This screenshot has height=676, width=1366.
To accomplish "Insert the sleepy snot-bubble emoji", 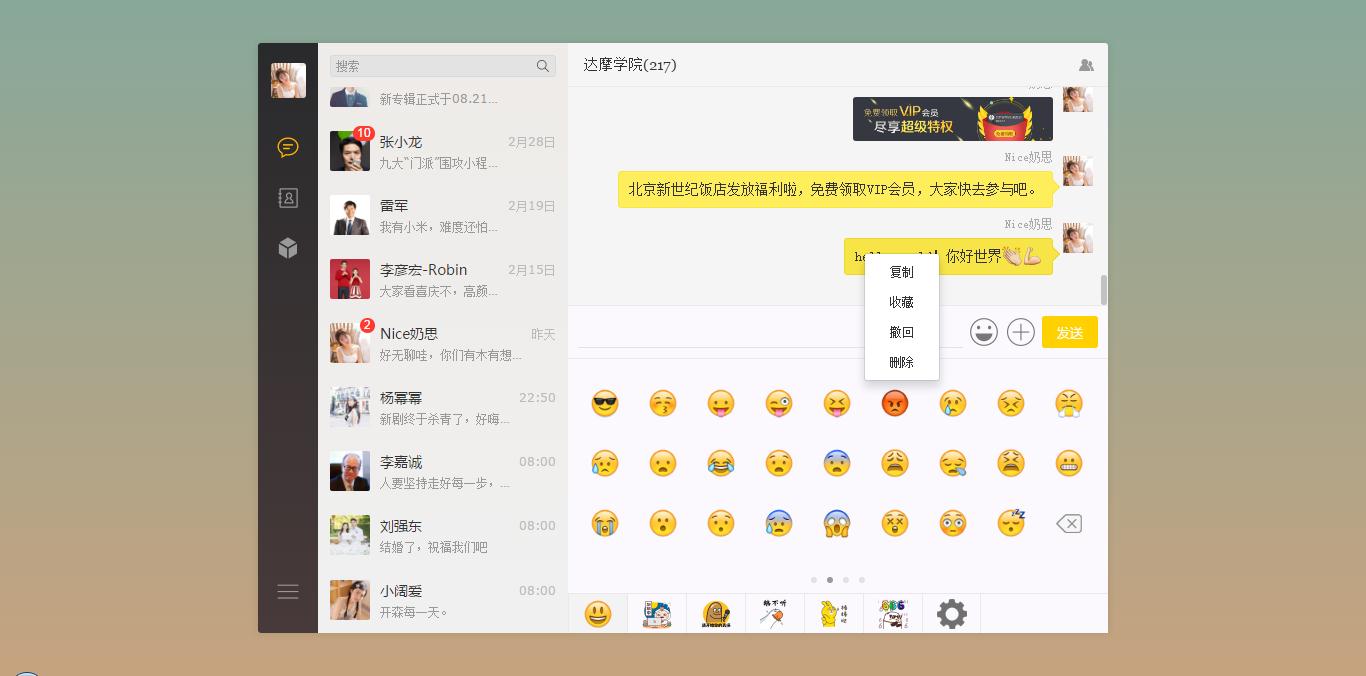I will click(x=953, y=463).
